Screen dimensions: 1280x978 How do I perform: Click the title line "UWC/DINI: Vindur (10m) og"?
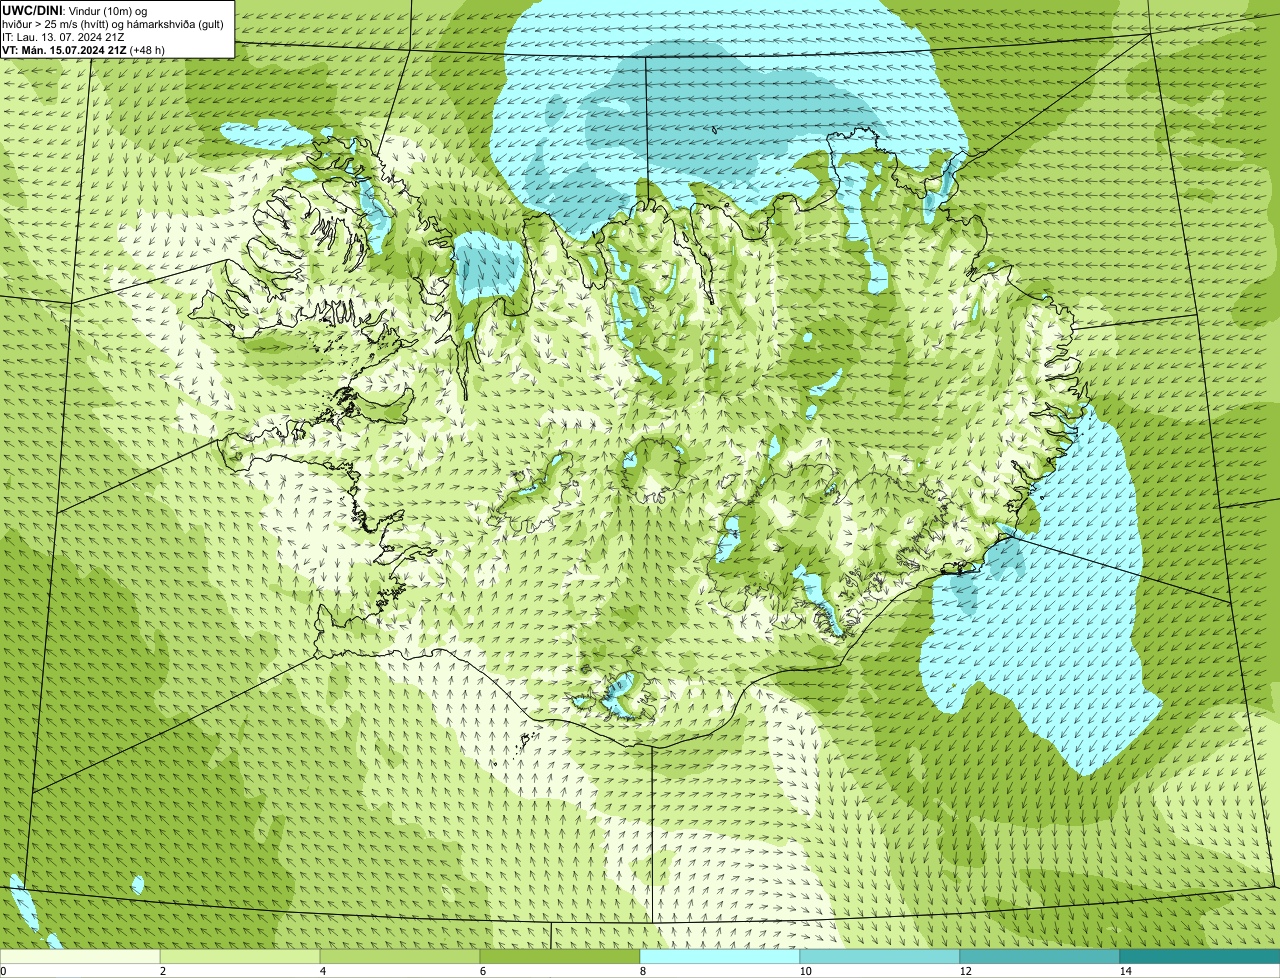point(75,10)
